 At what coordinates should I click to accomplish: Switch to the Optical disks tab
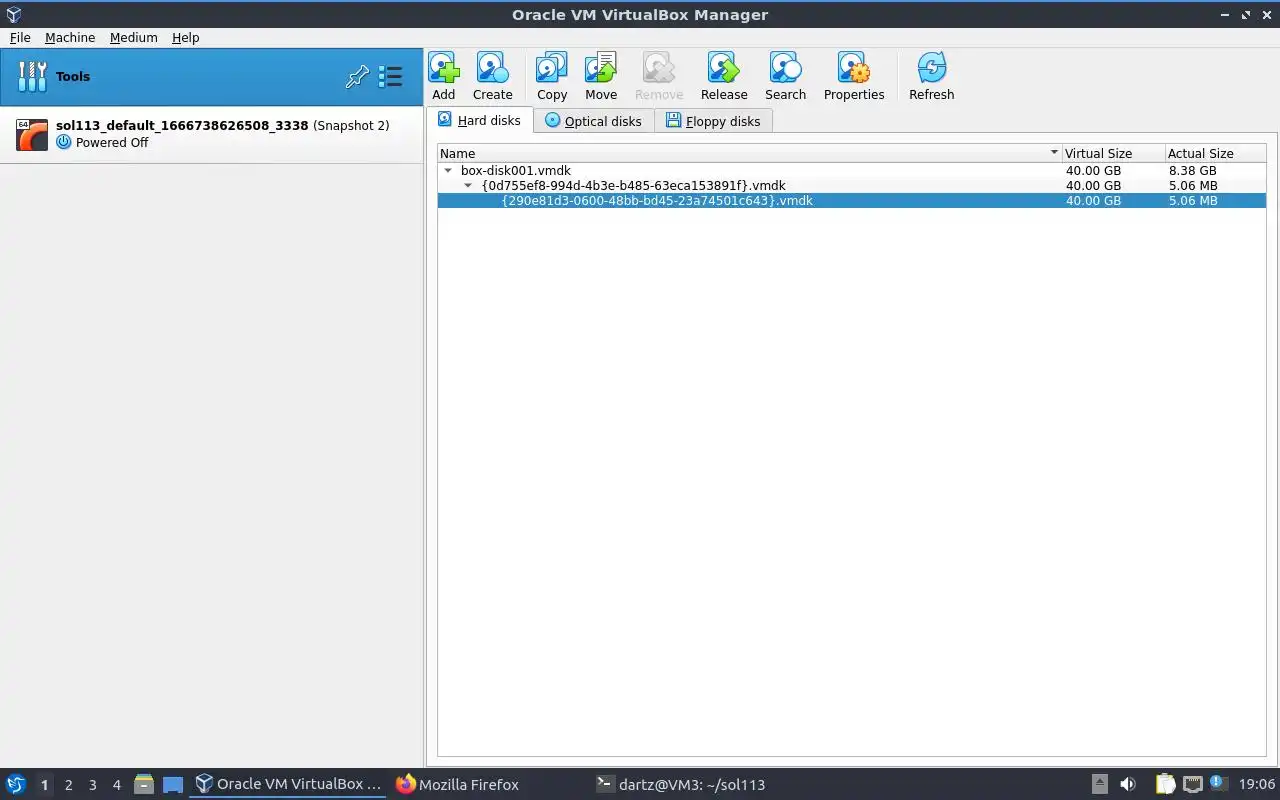[594, 121]
